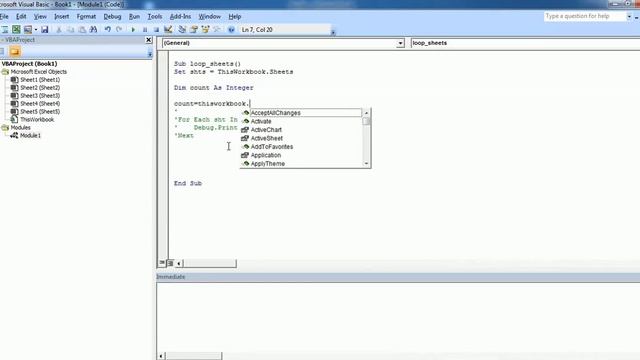The width and height of the screenshot is (640, 360).
Task: Open the Window menu
Action: [209, 16]
